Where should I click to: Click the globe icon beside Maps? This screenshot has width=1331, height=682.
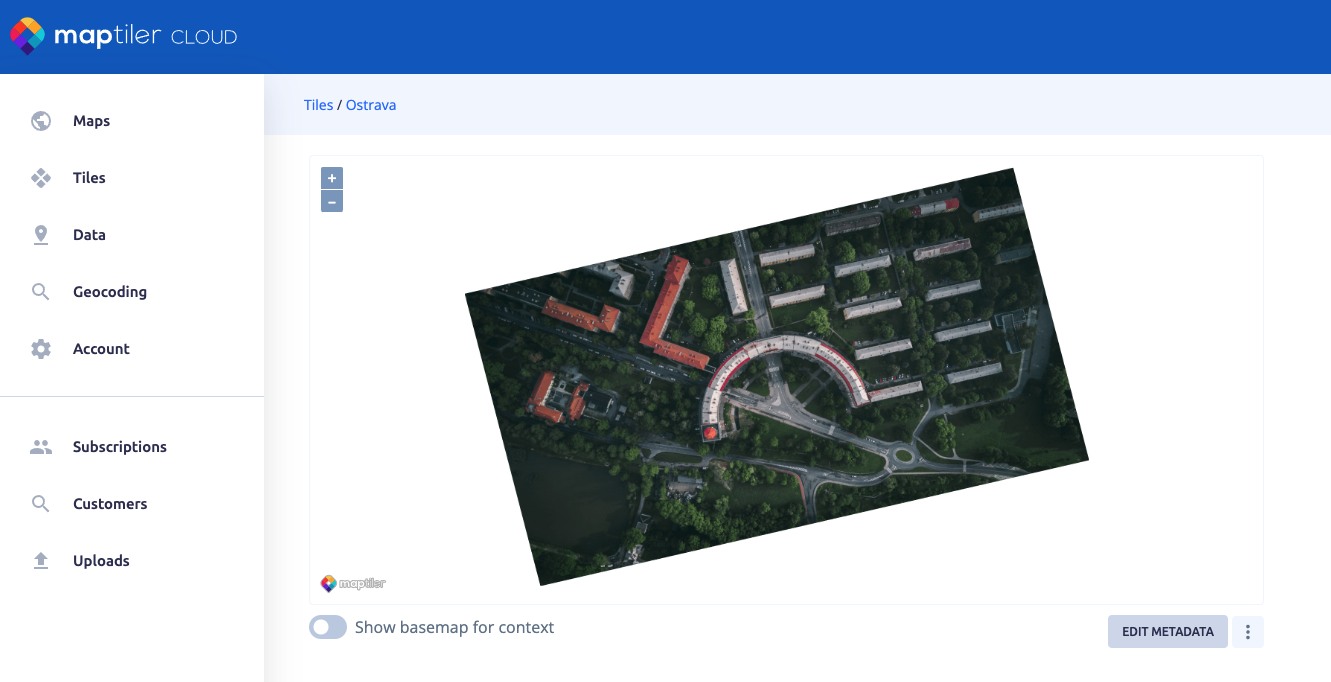(x=41, y=121)
